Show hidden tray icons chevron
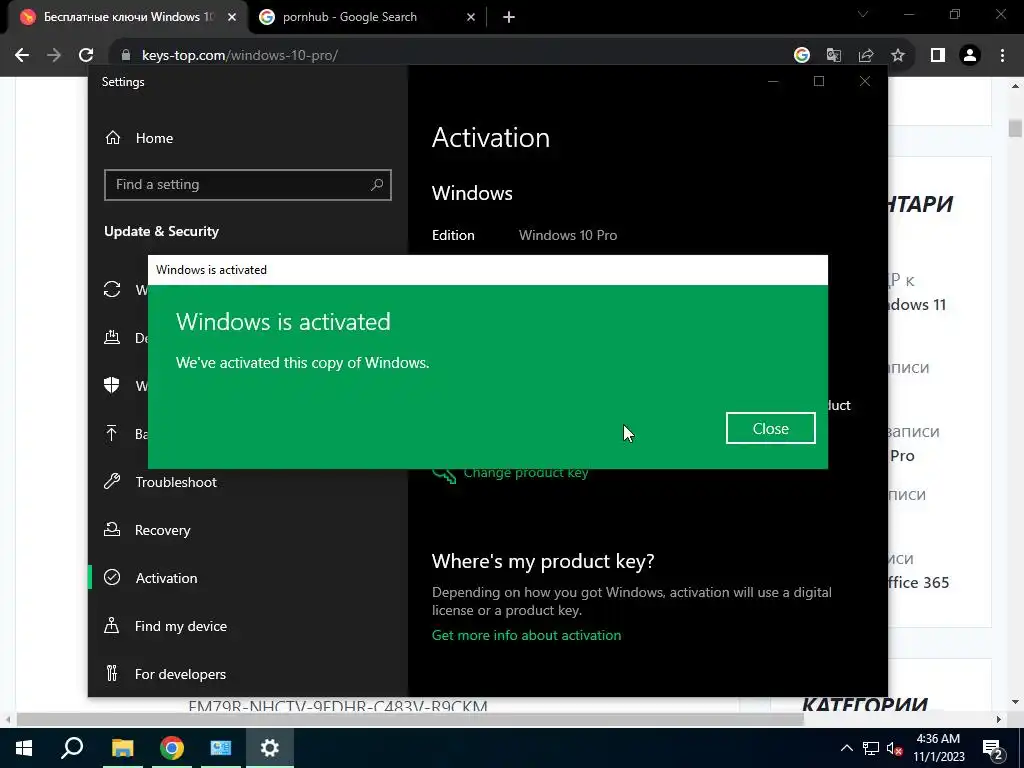Screen dimensions: 1024x768 click(846, 748)
